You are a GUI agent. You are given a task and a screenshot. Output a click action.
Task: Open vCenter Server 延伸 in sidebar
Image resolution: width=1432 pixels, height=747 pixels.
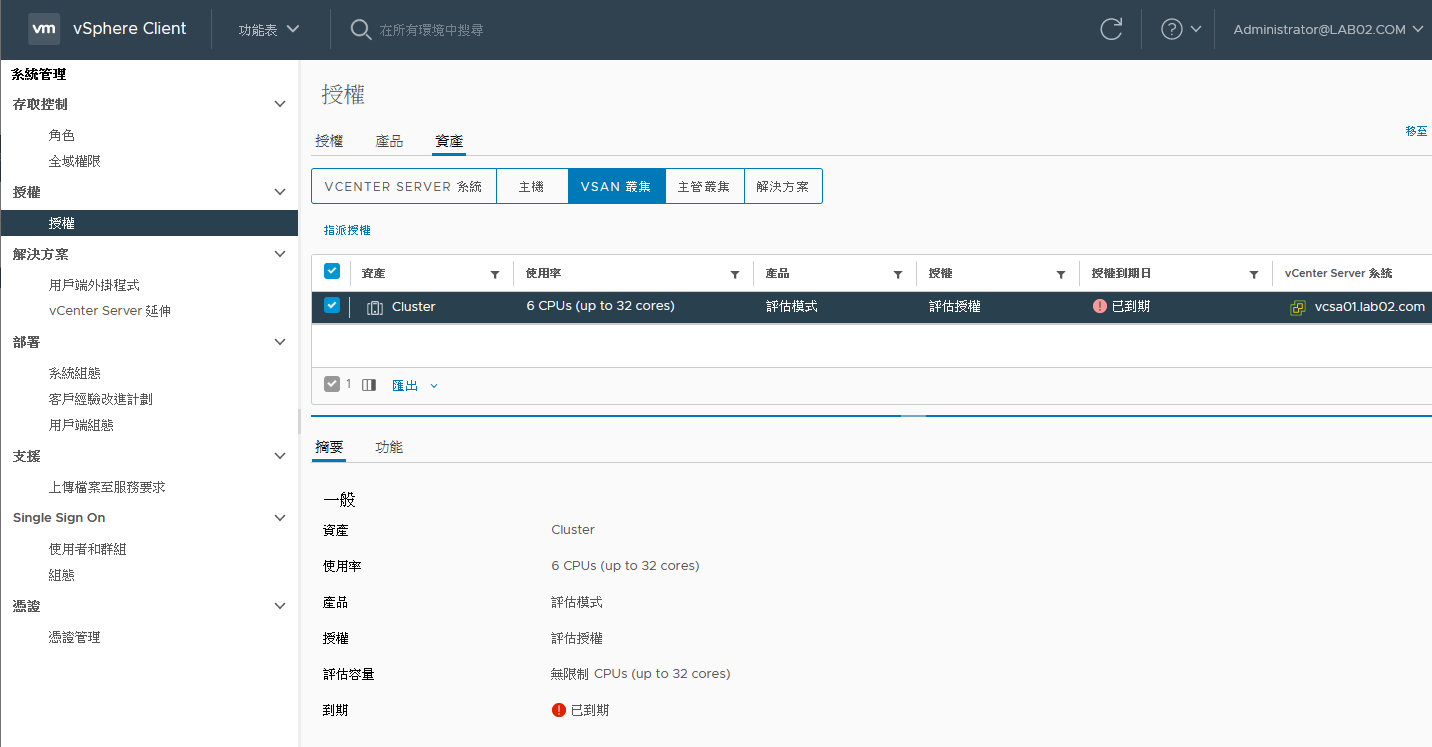click(x=110, y=311)
